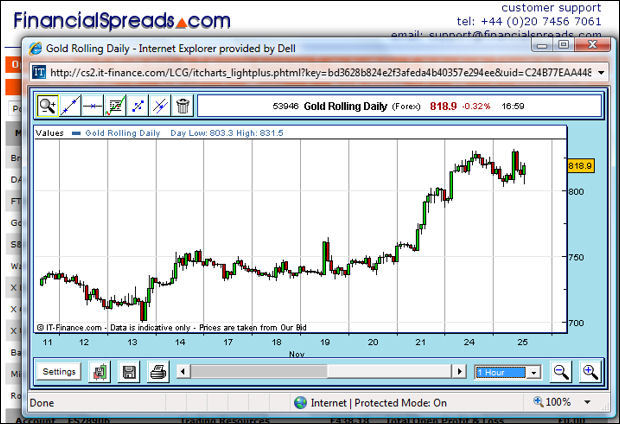Minimize the Gold Rolling Daily window
This screenshot has height=424, width=620.
pos(542,45)
